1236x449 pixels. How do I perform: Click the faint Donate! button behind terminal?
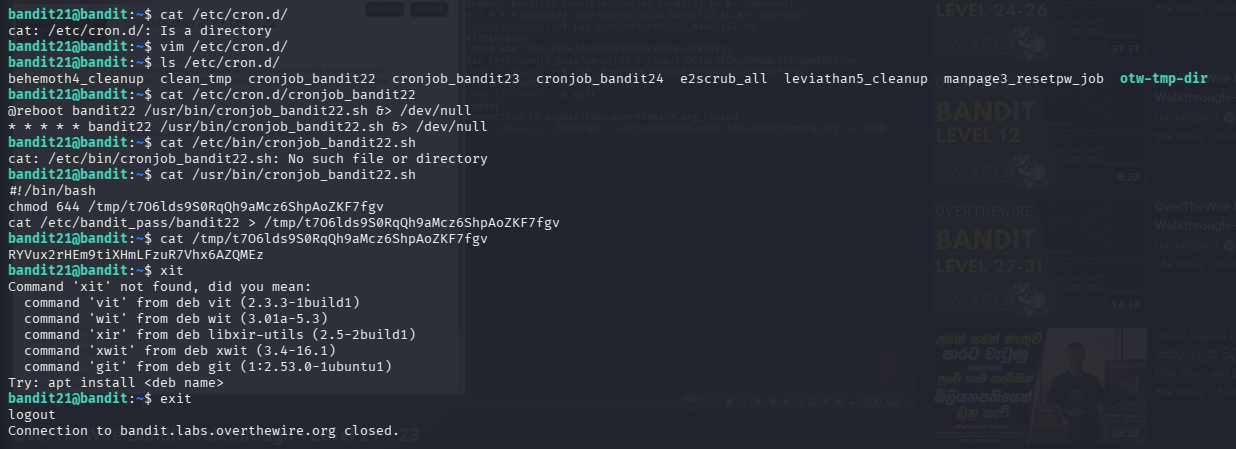pyautogui.click(x=386, y=9)
